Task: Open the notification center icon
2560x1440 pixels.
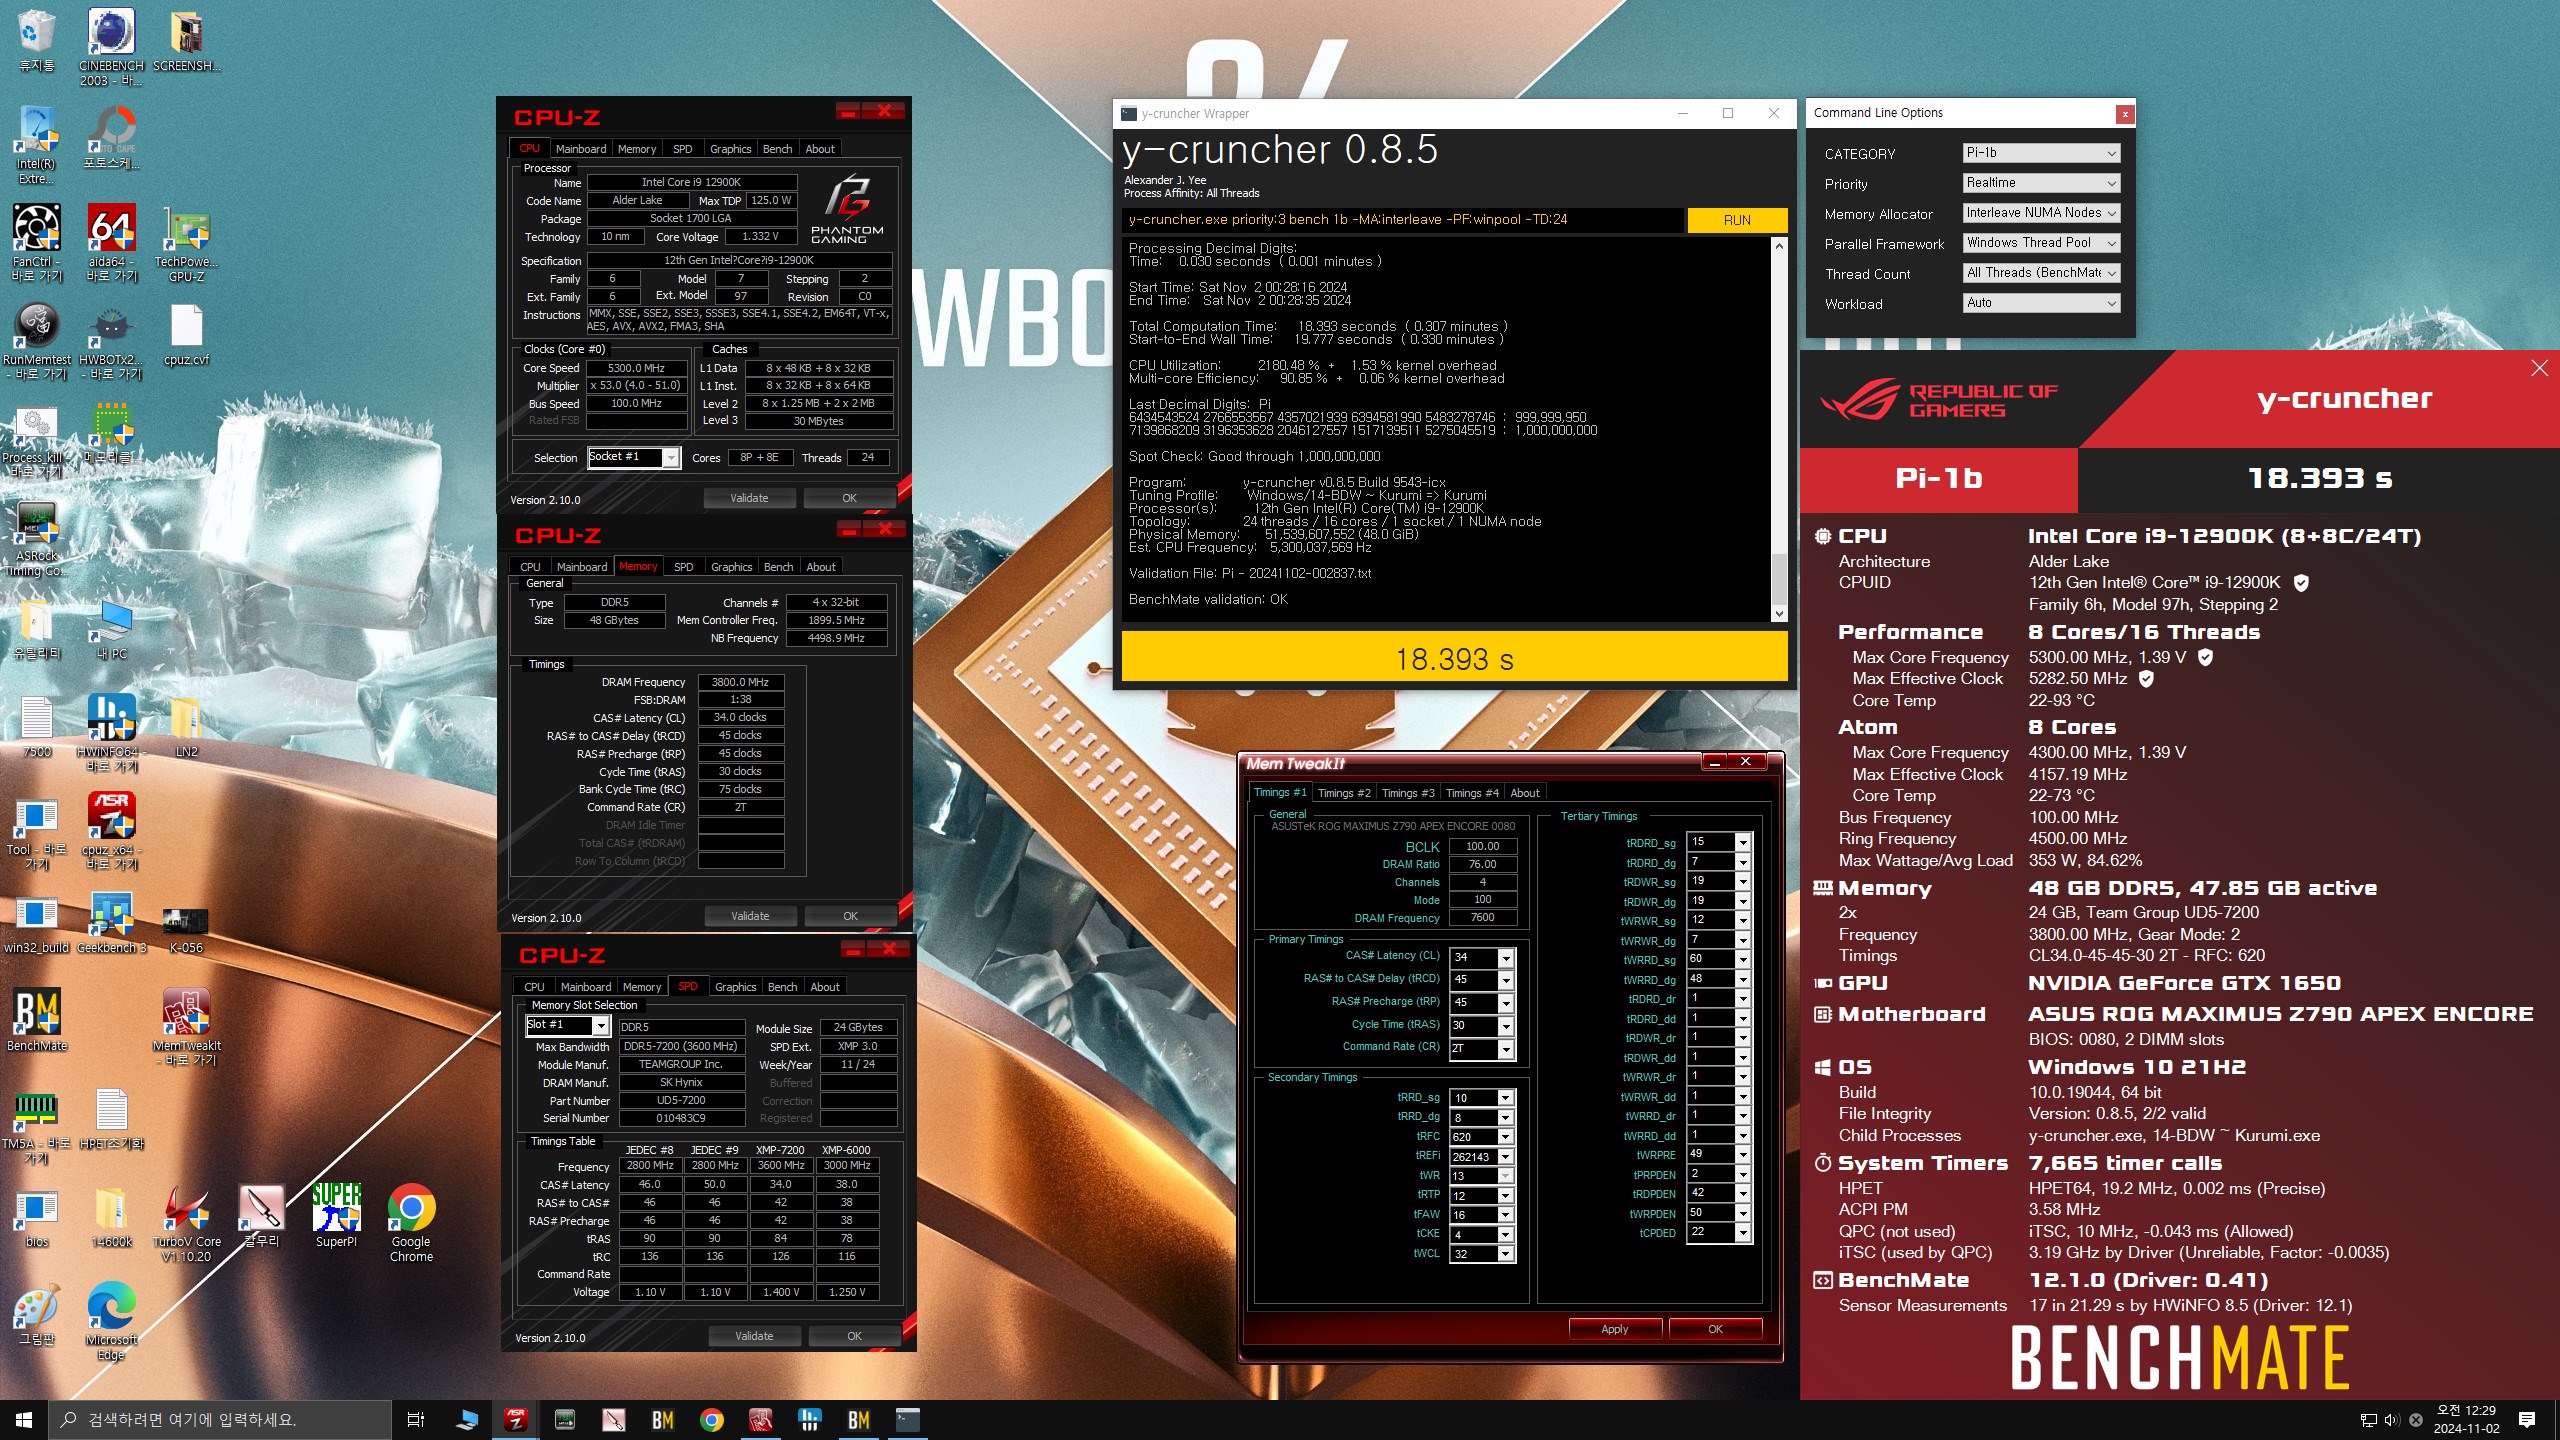Action: (2527, 1419)
